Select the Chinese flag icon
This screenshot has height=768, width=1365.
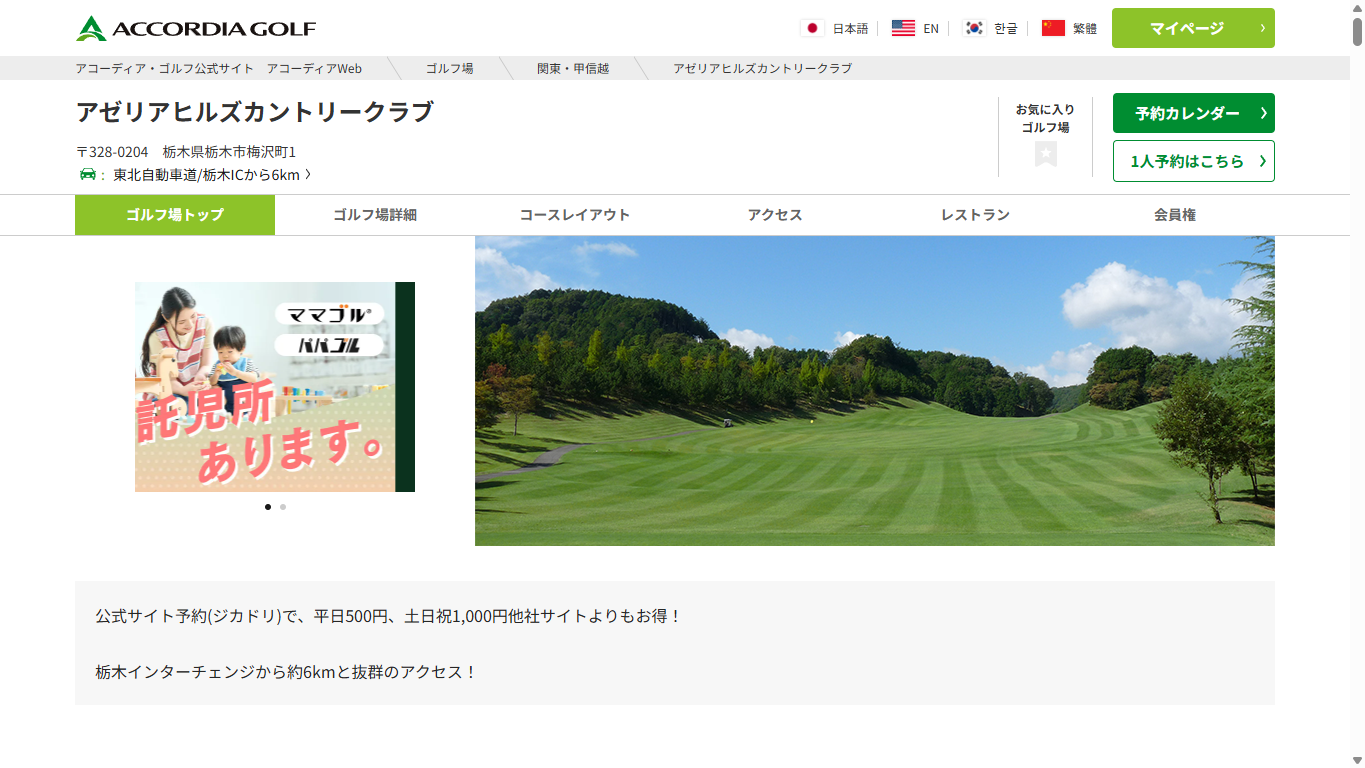click(1053, 28)
